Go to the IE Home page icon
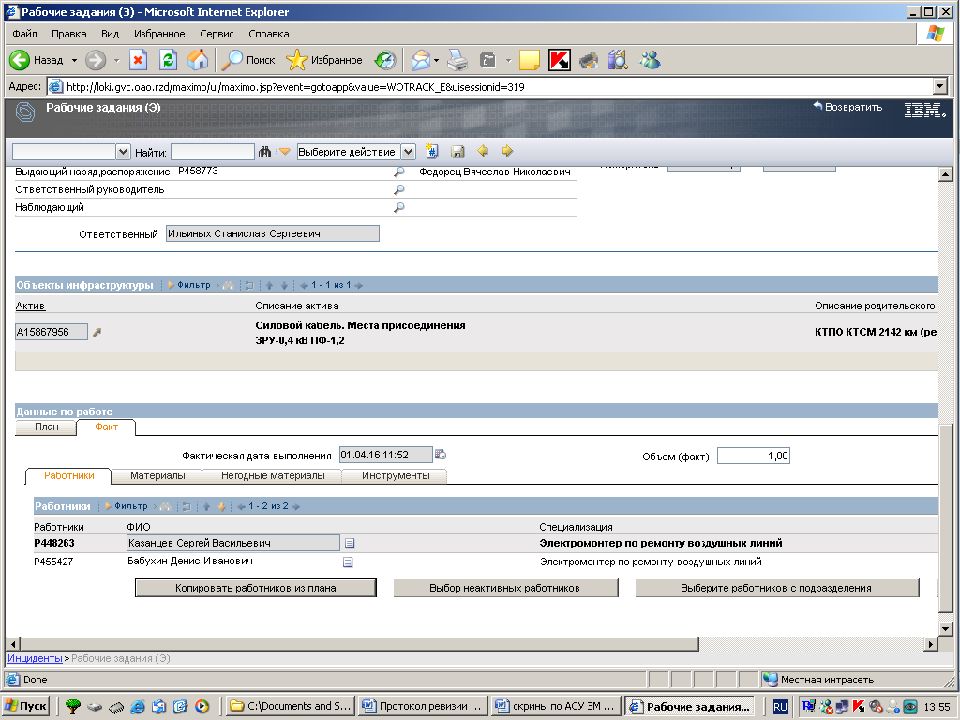 pos(197,60)
